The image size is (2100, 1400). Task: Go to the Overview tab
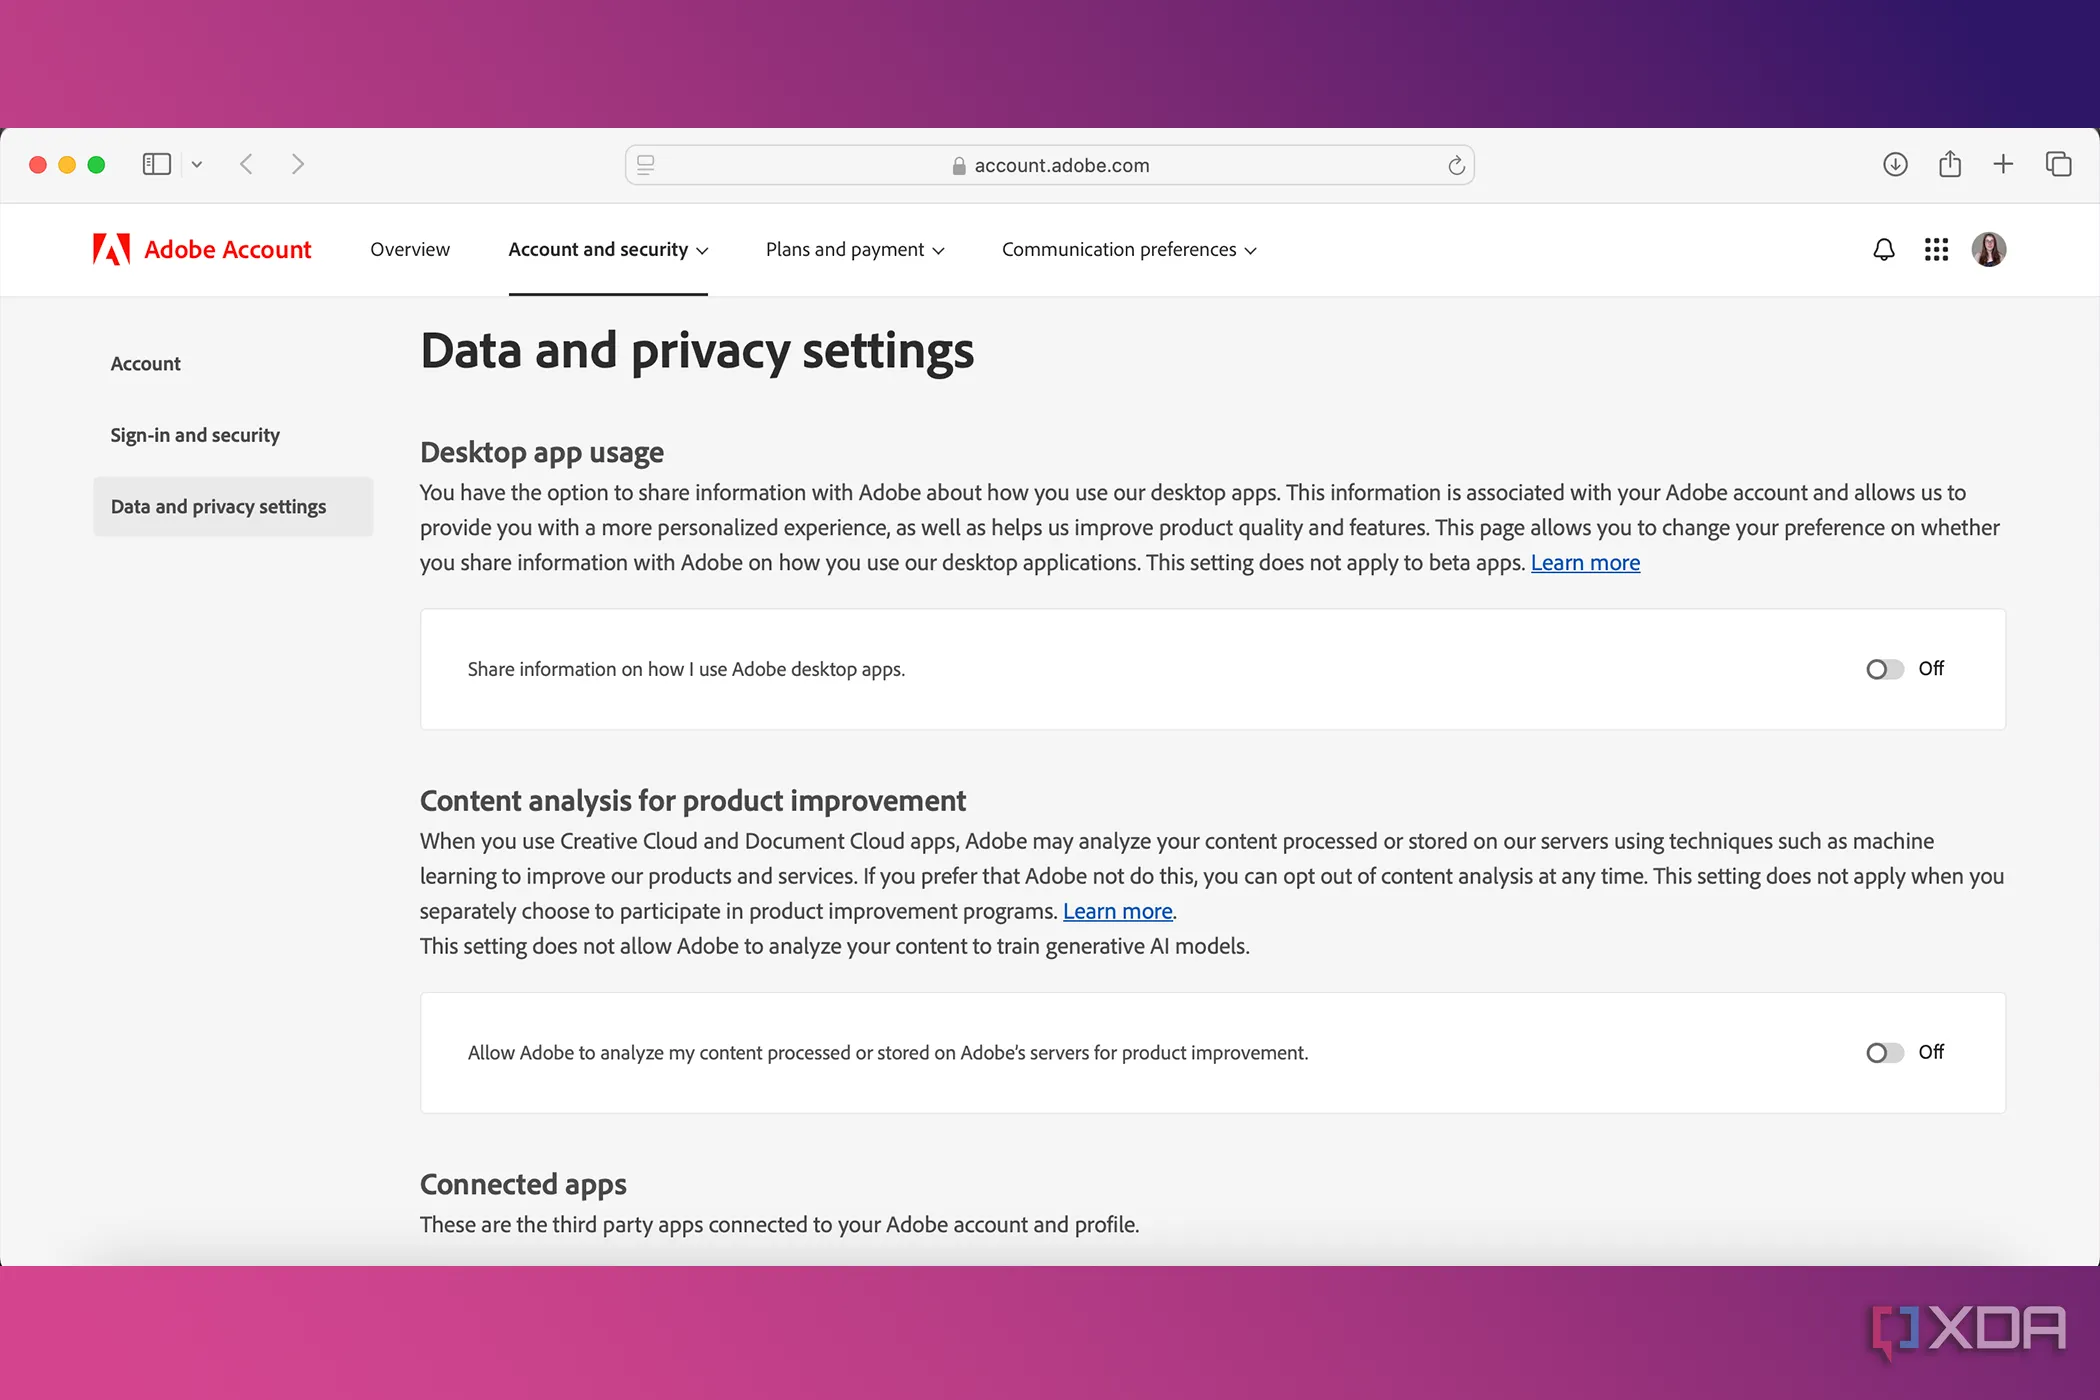click(x=410, y=249)
